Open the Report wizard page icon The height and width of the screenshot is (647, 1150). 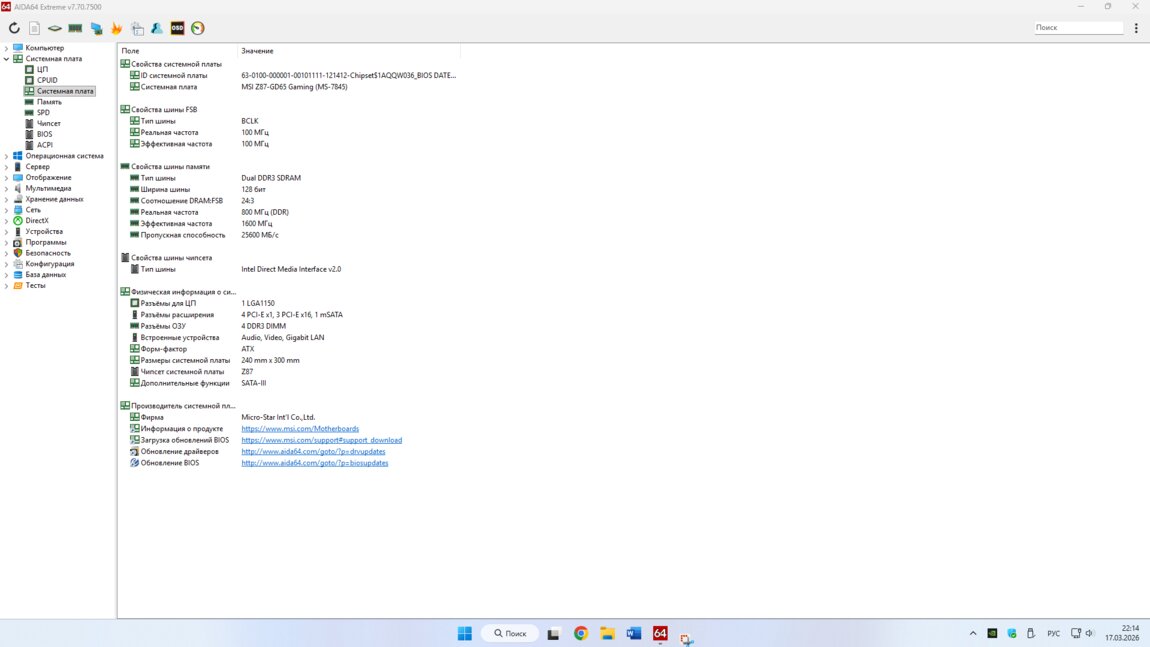[34, 28]
